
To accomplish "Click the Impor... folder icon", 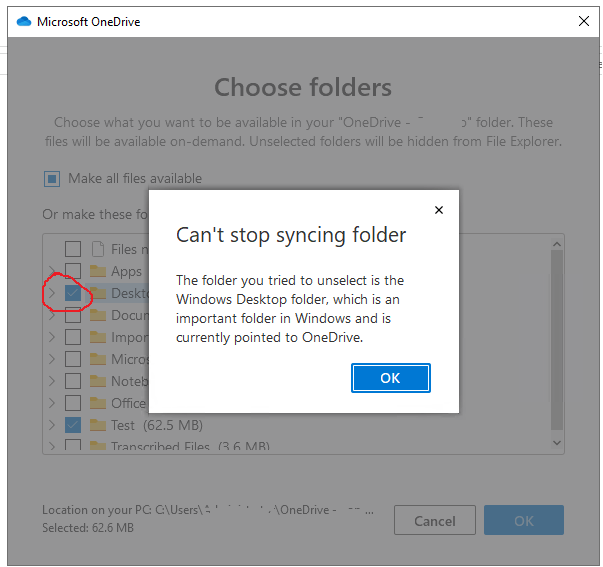I will point(98,337).
